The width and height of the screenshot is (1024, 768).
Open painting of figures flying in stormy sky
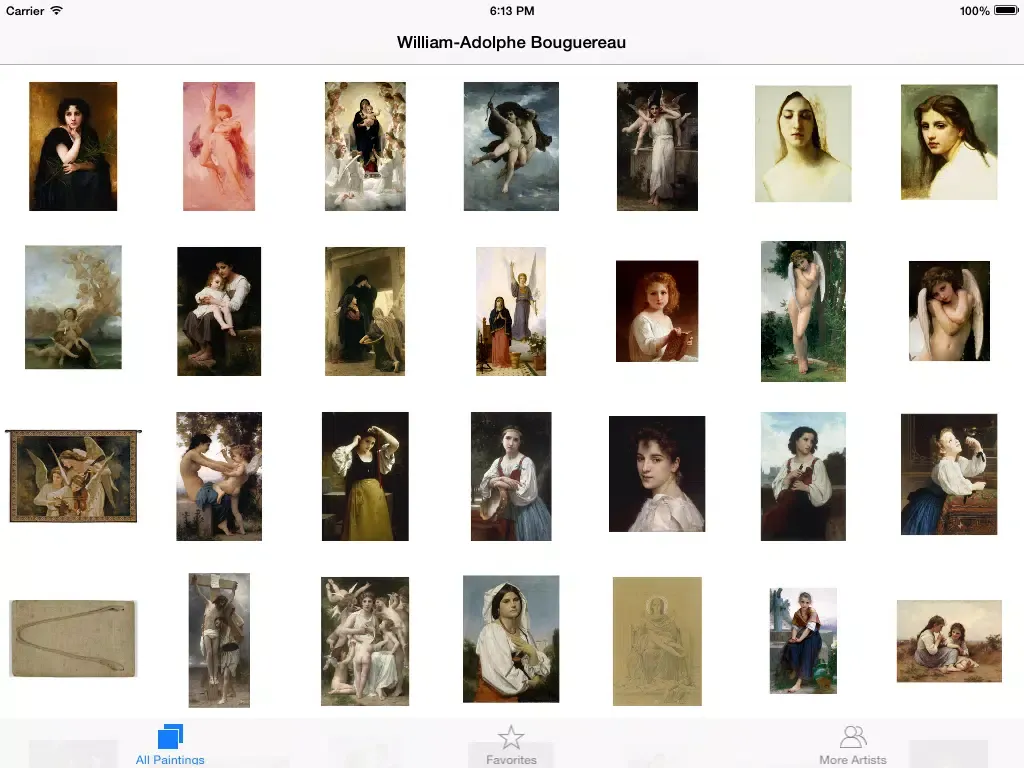click(511, 146)
